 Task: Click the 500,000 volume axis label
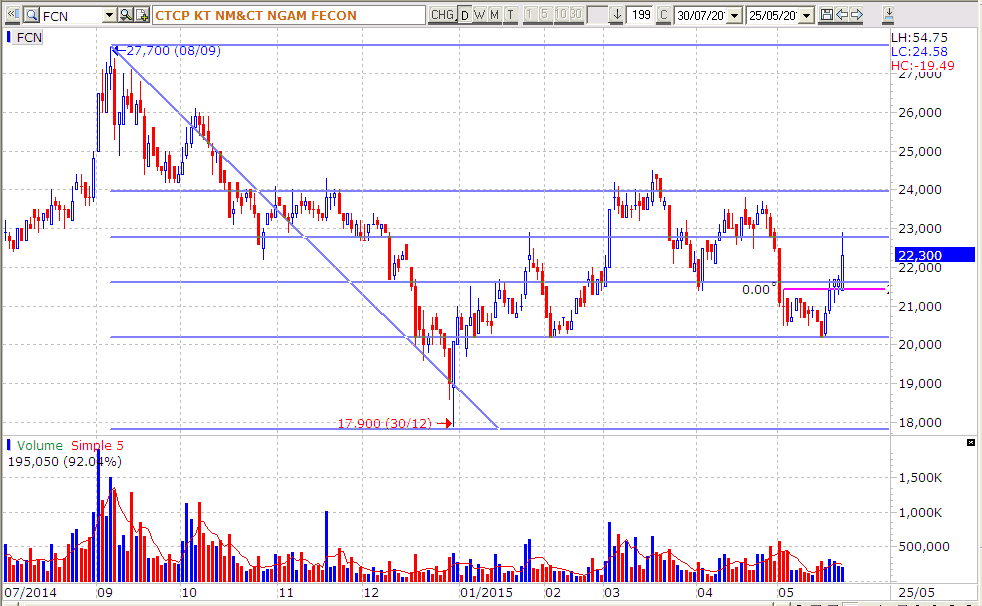click(x=924, y=547)
